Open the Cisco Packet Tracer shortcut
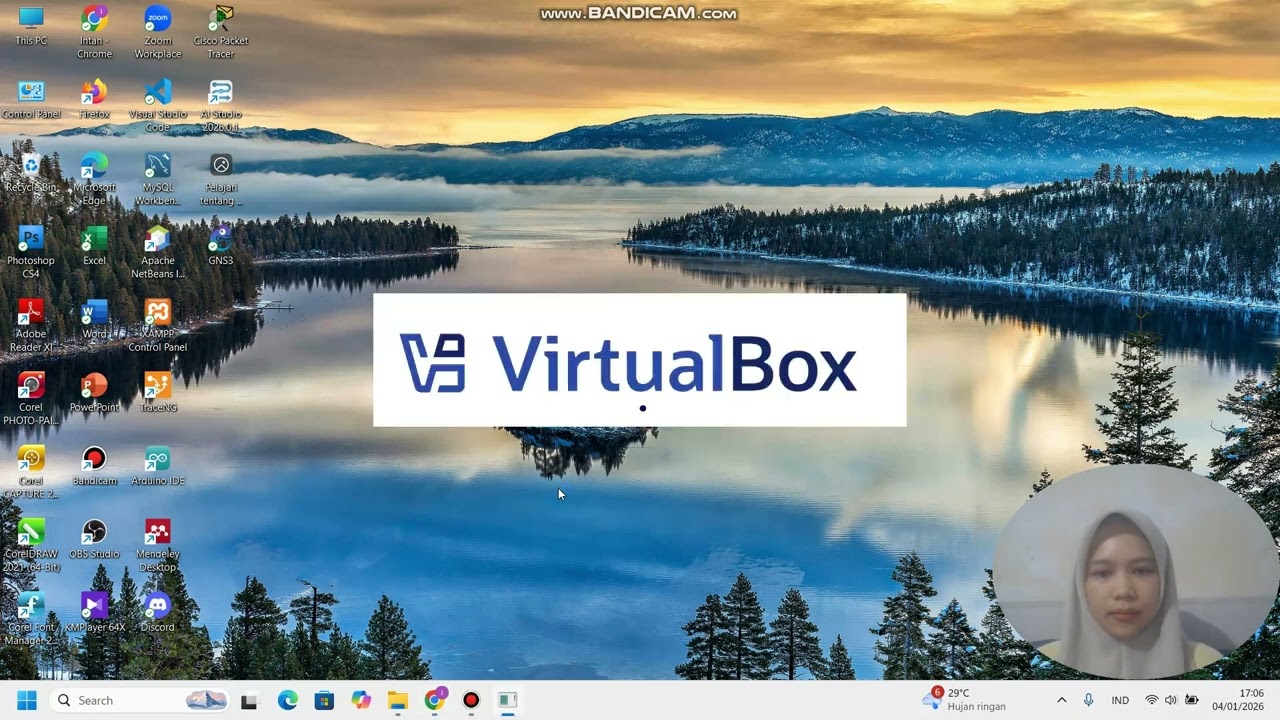This screenshot has width=1280, height=720. [221, 33]
